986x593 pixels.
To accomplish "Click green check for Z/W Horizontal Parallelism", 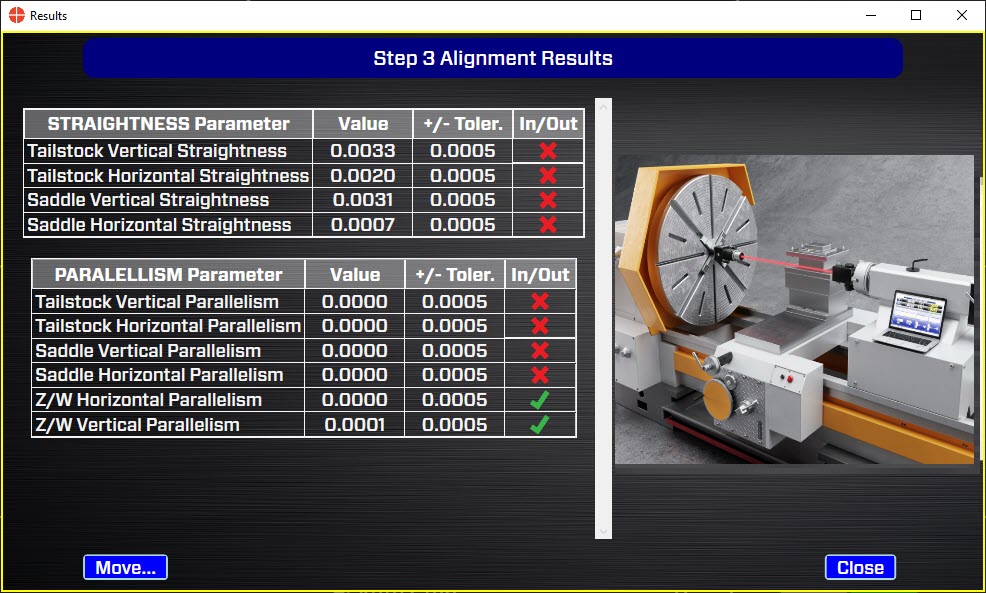I will pyautogui.click(x=540, y=399).
